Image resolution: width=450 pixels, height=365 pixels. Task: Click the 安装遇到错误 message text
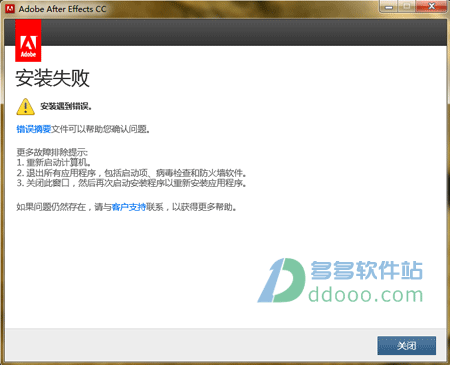pyautogui.click(x=66, y=106)
